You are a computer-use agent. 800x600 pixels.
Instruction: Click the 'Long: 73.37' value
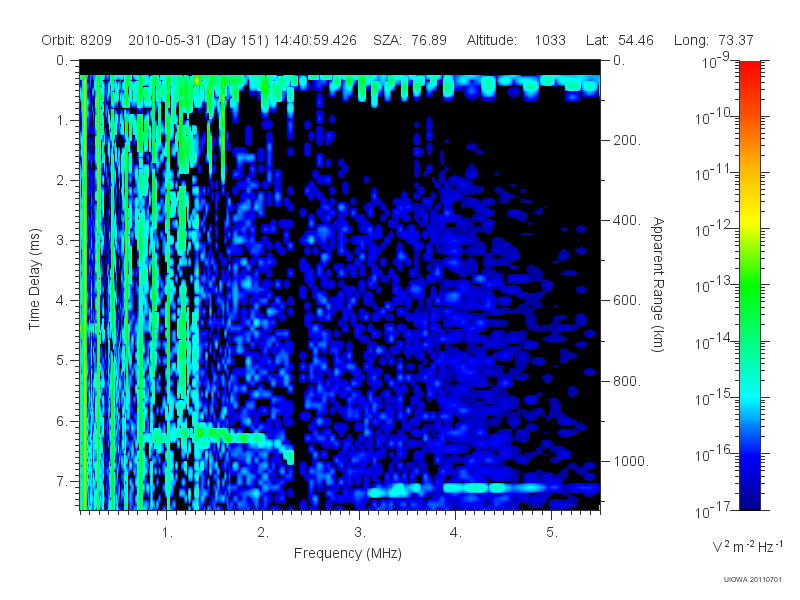(x=713, y=40)
